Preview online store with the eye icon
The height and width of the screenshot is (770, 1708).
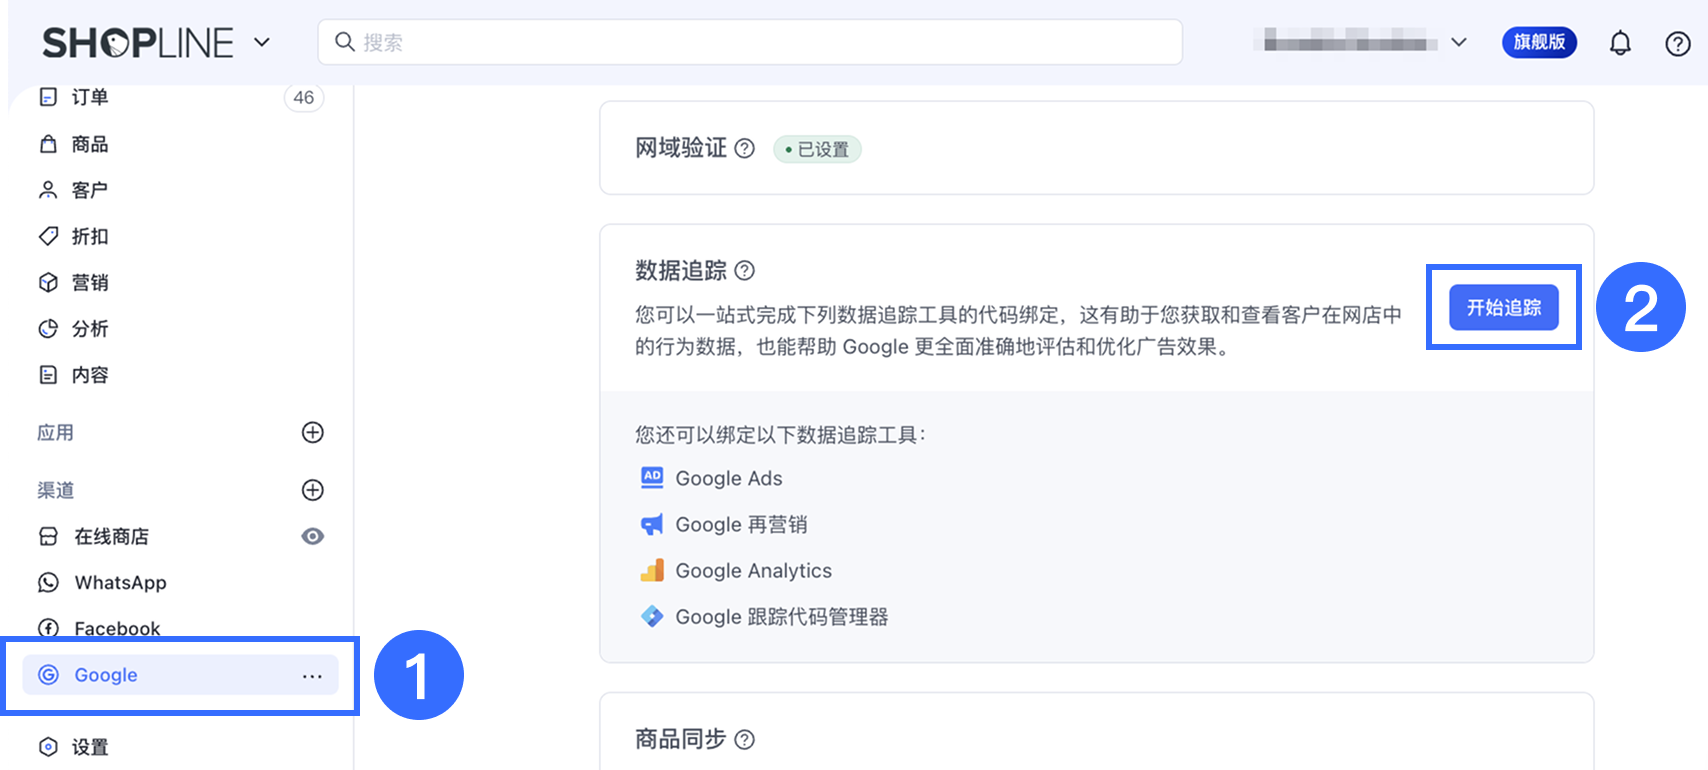[313, 536]
